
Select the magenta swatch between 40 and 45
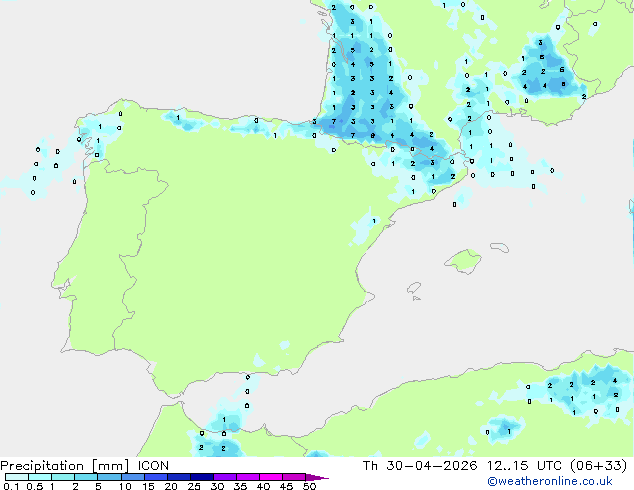point(271,477)
